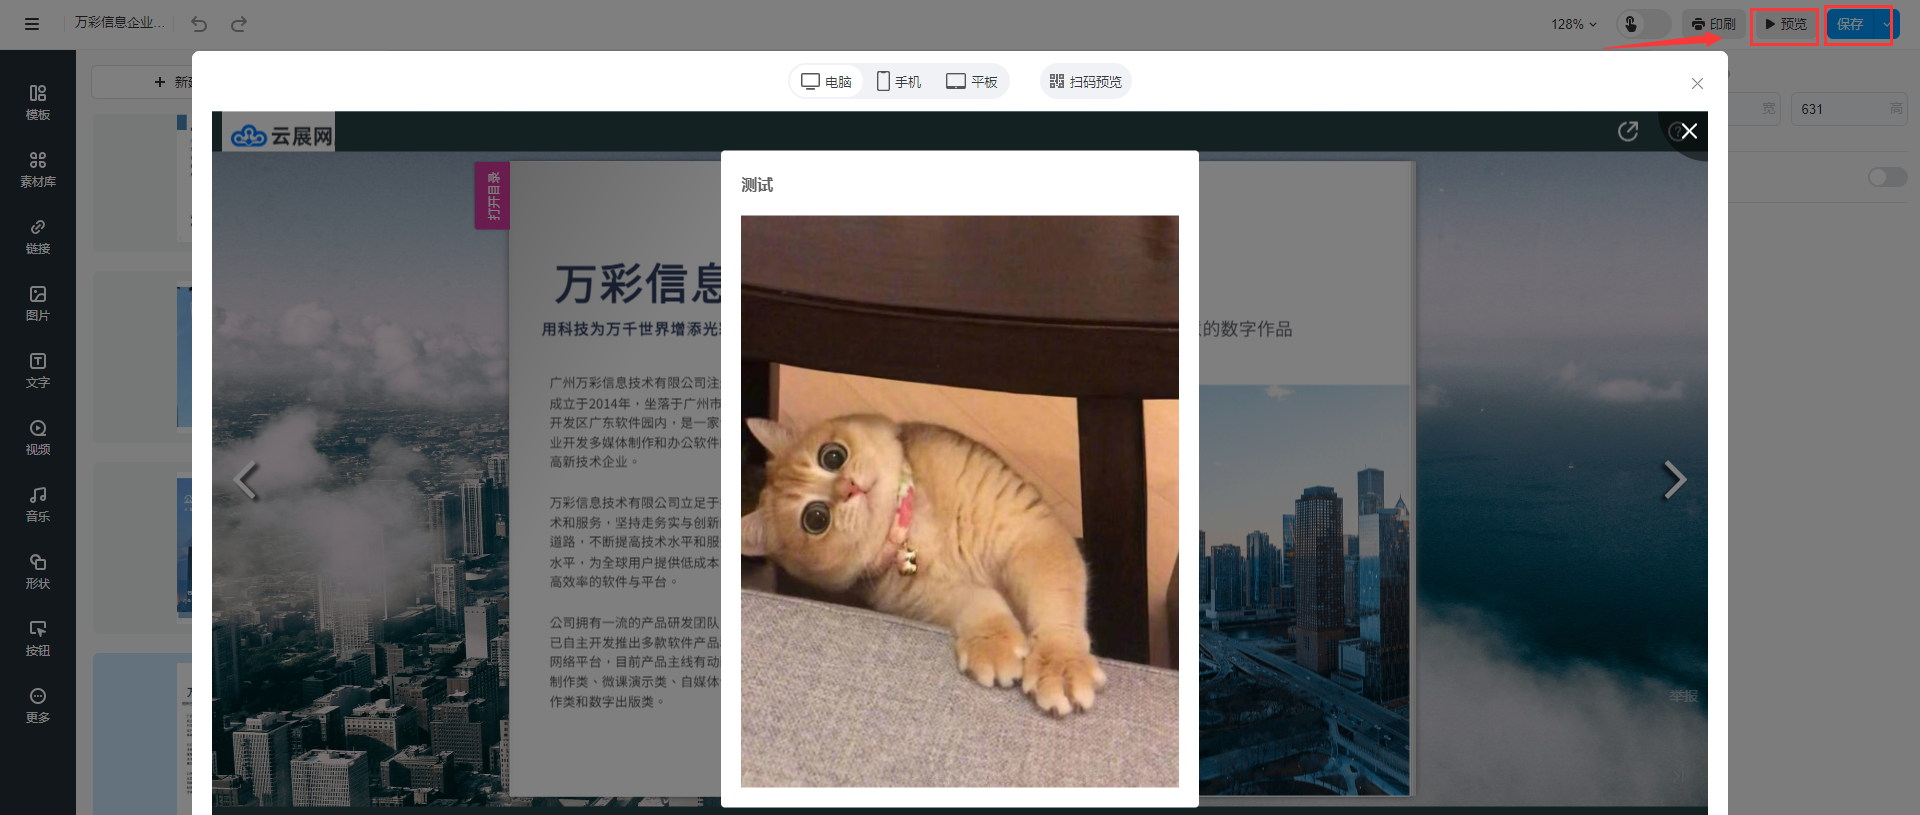
Task: Select the 音乐 music tool
Action: point(38,504)
